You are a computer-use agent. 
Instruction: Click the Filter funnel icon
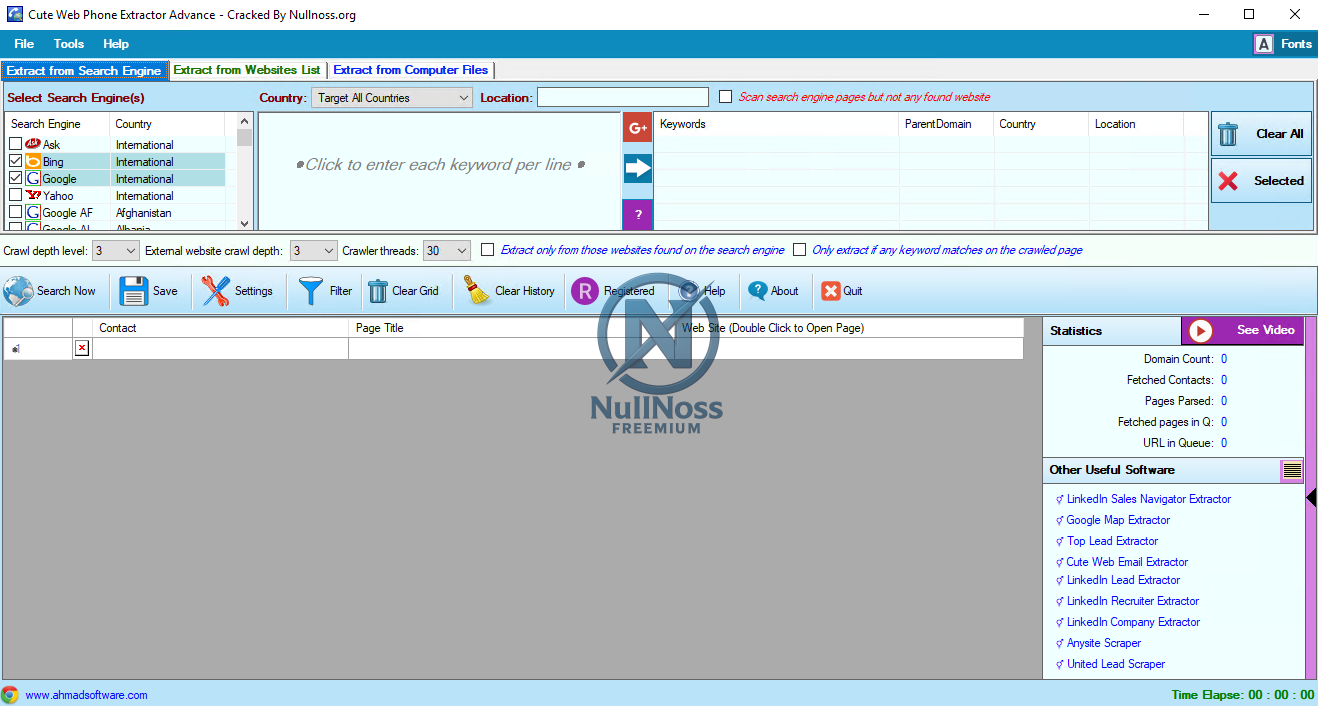[311, 291]
